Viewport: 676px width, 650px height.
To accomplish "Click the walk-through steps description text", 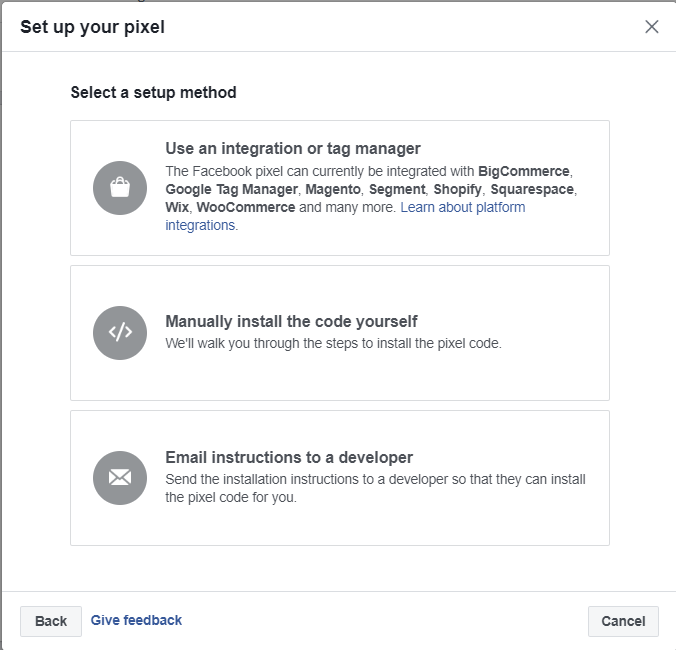I will 333,343.
